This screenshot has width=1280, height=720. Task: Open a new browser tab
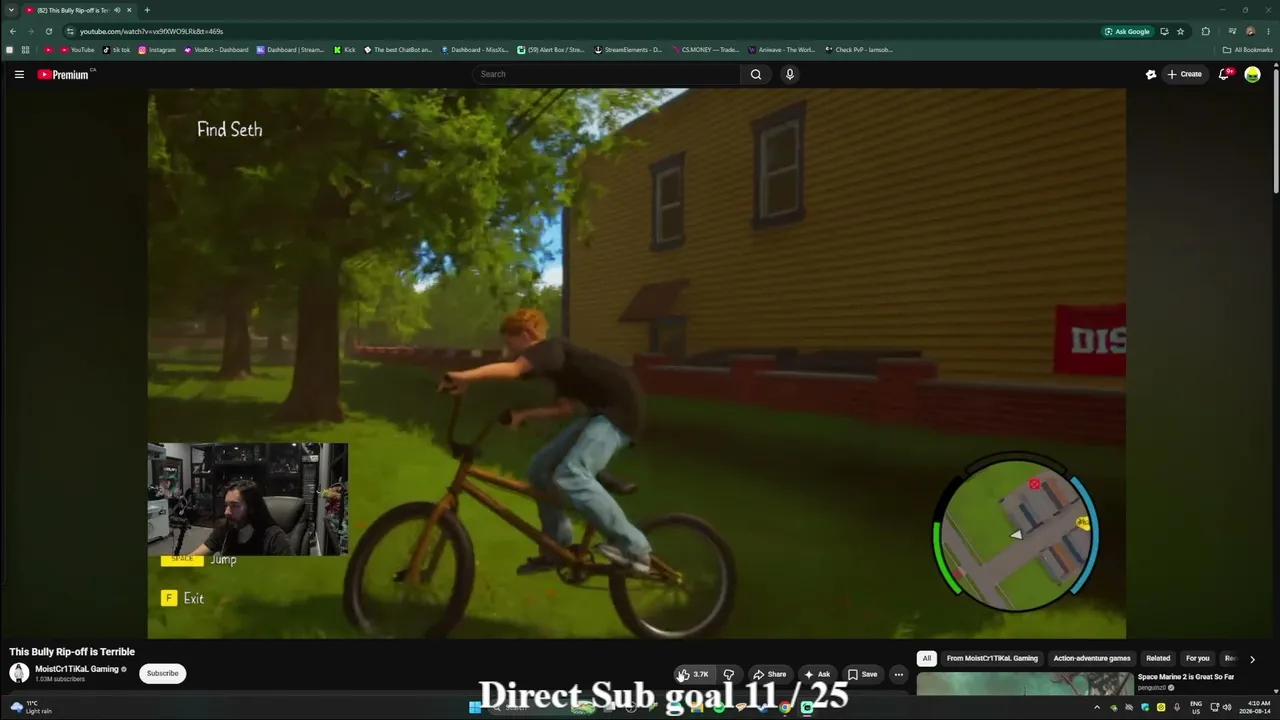pos(147,10)
